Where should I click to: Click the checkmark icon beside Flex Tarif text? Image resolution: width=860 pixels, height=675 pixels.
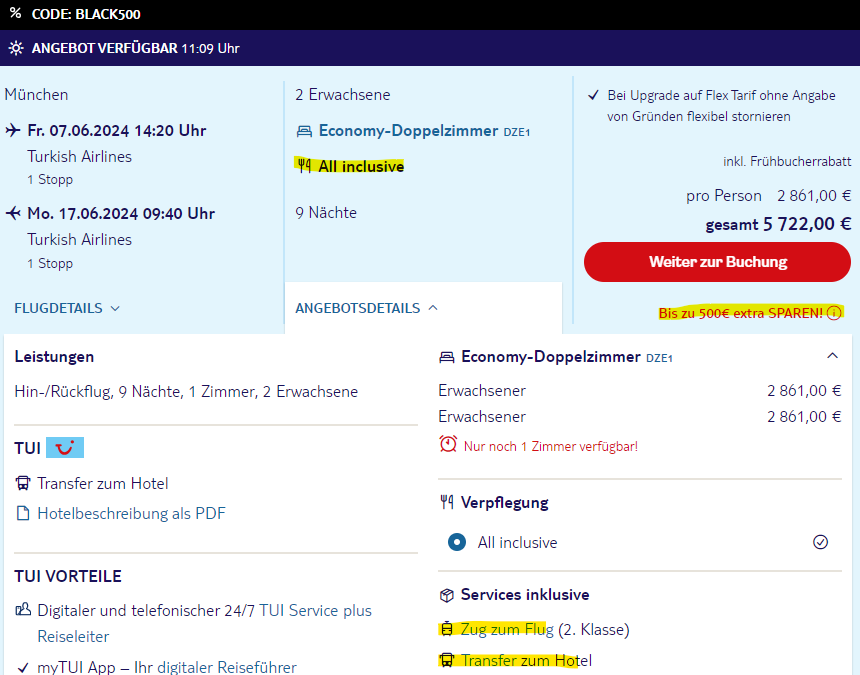[x=593, y=95]
